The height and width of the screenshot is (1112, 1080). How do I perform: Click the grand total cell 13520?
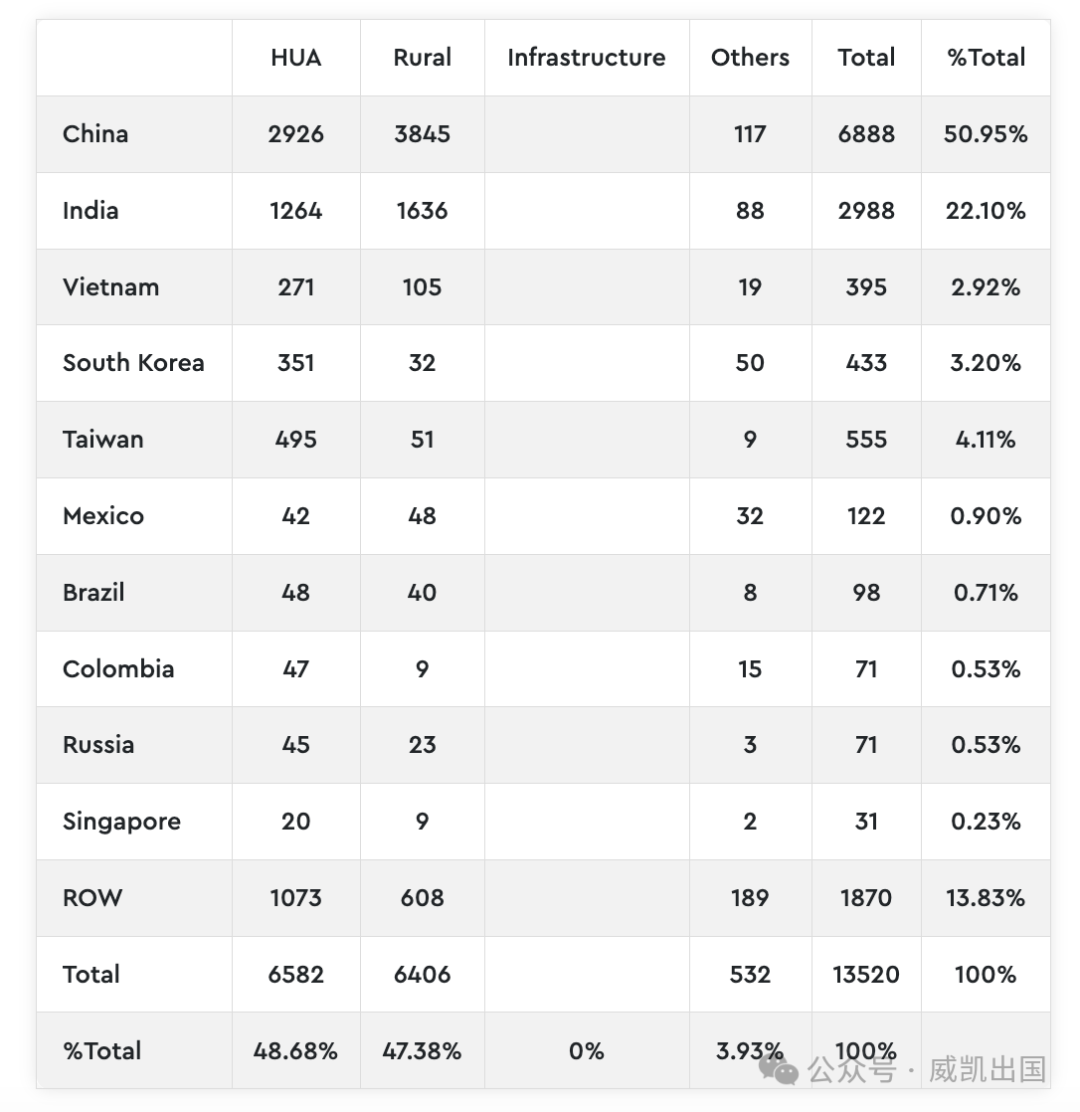[x=866, y=974]
